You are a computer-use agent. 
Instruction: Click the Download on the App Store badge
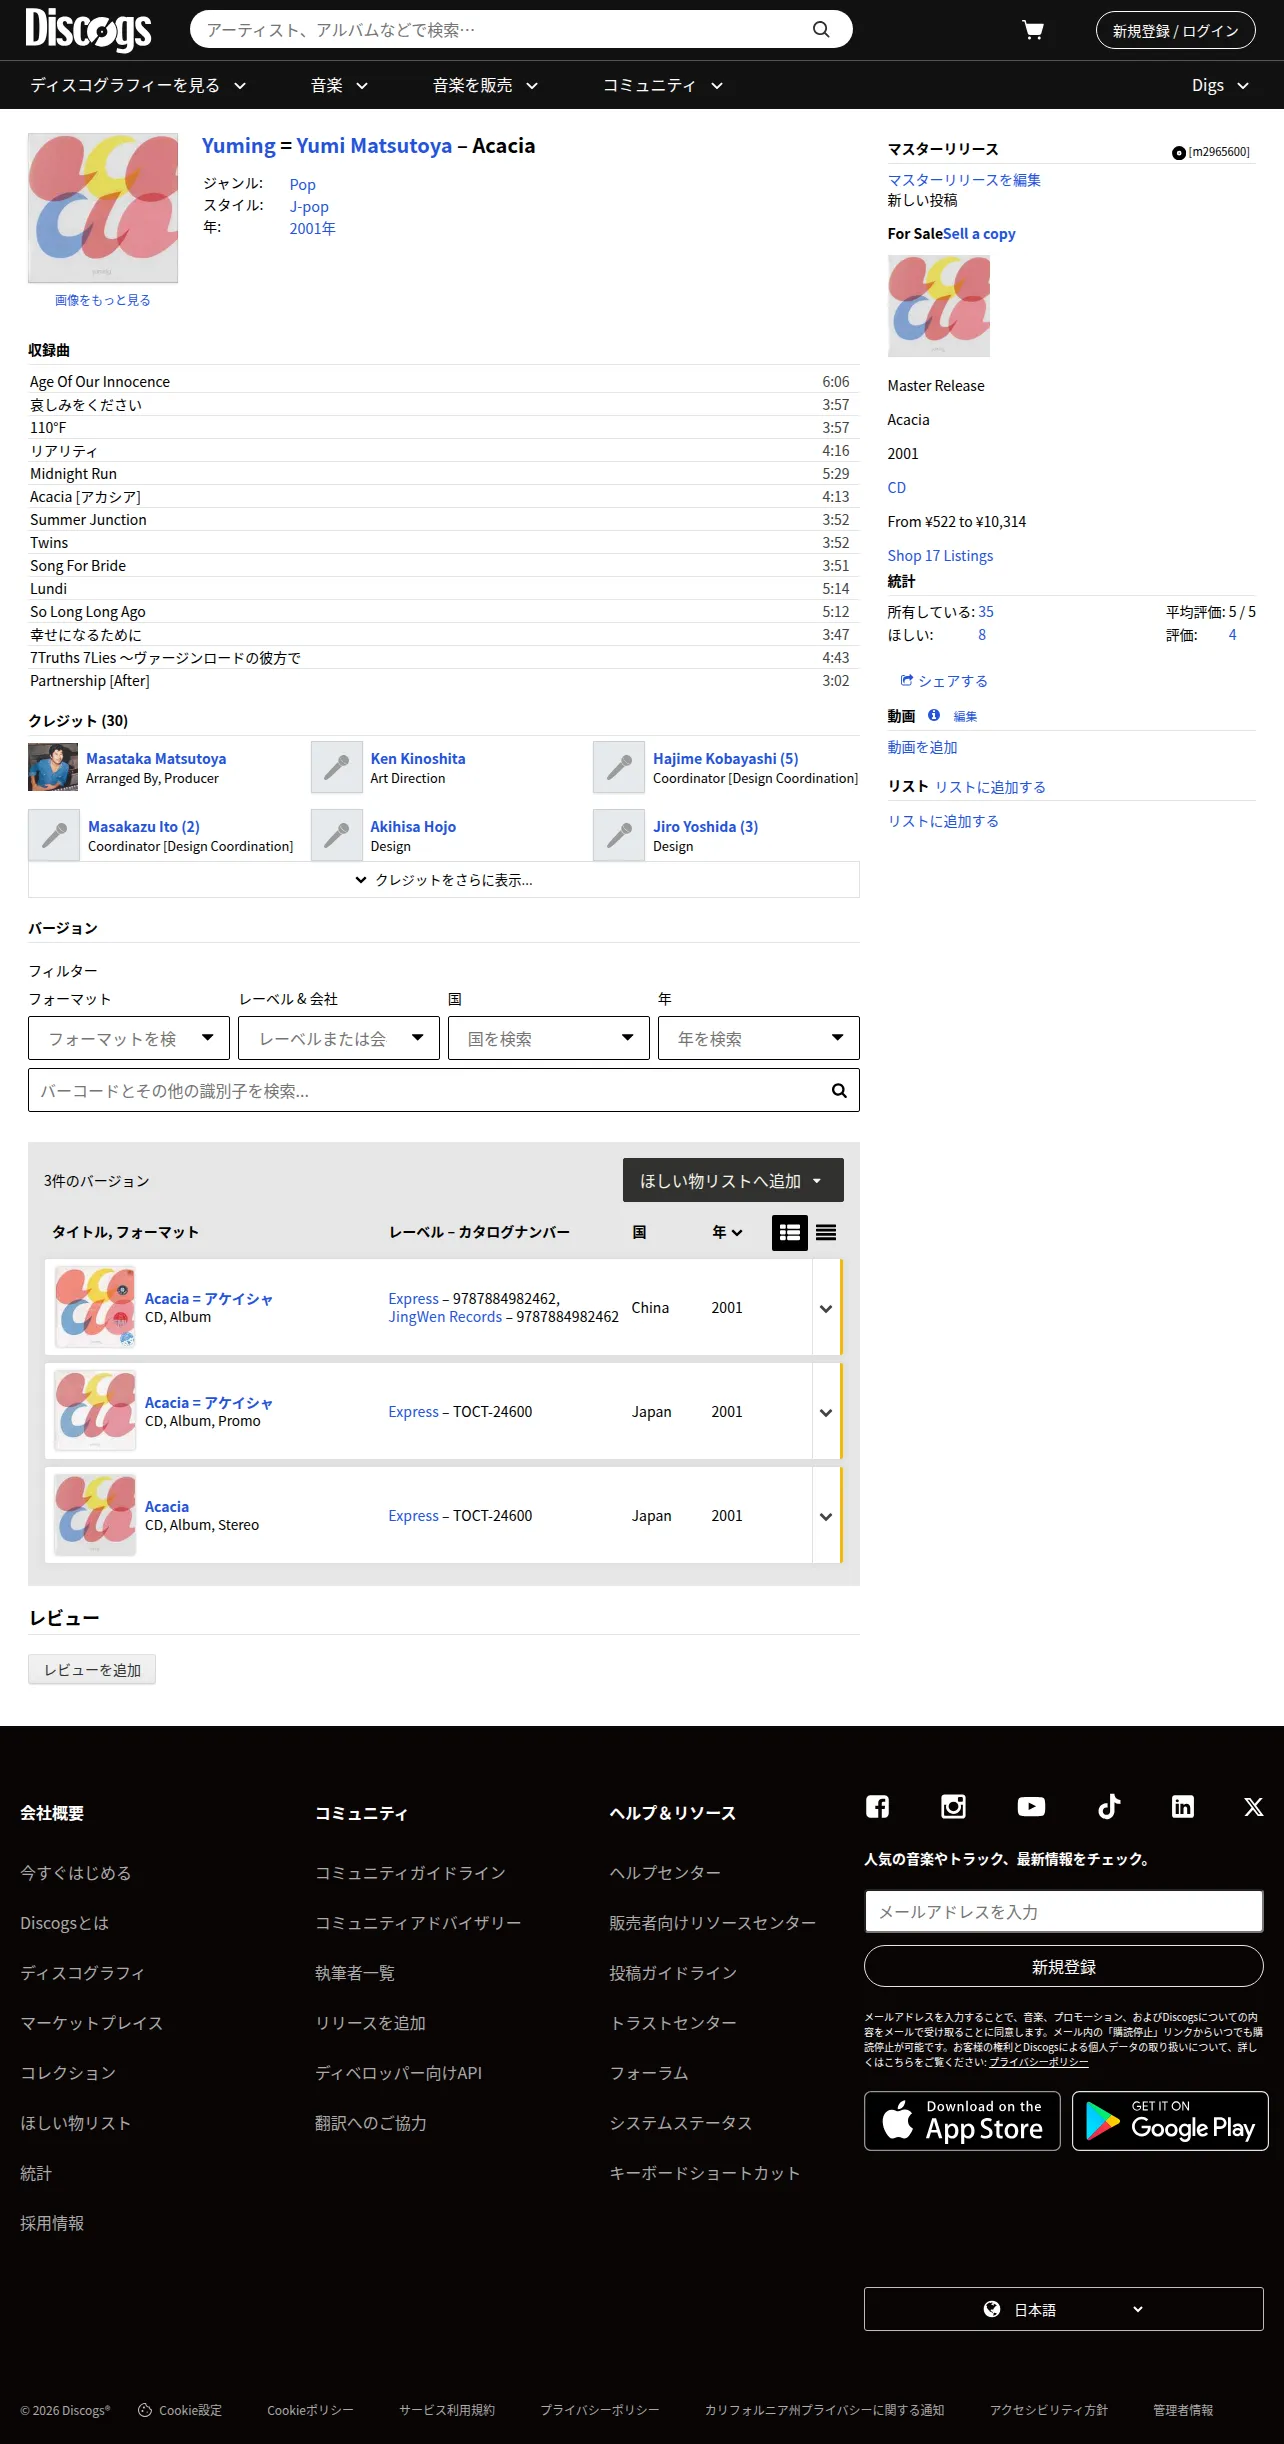pyautogui.click(x=962, y=2120)
